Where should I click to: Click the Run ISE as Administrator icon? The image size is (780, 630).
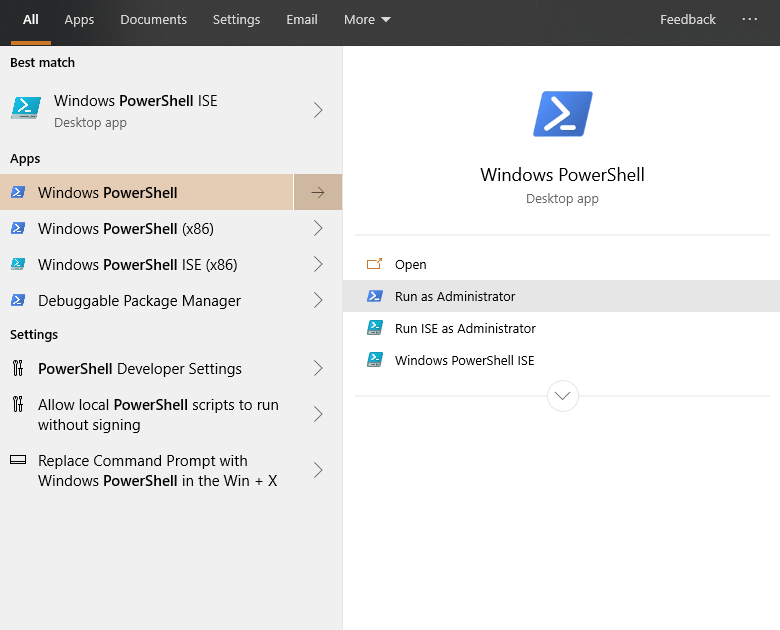(375, 328)
